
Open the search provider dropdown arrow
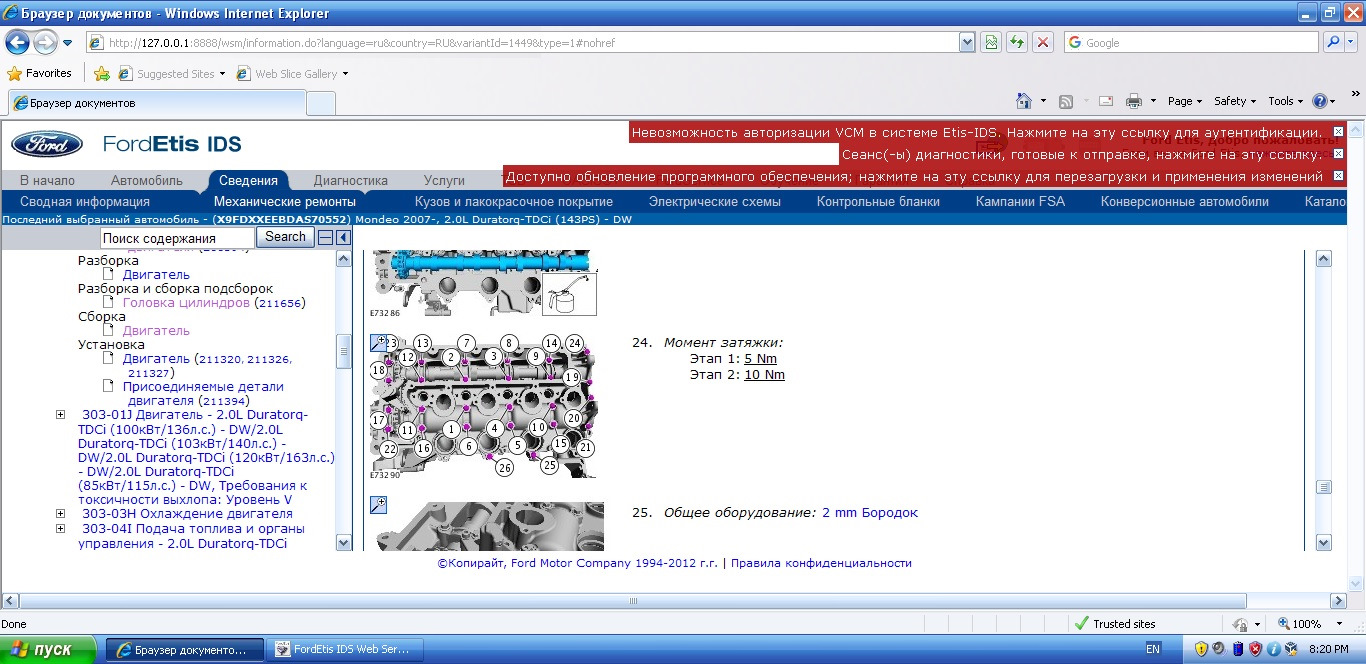(x=1352, y=43)
